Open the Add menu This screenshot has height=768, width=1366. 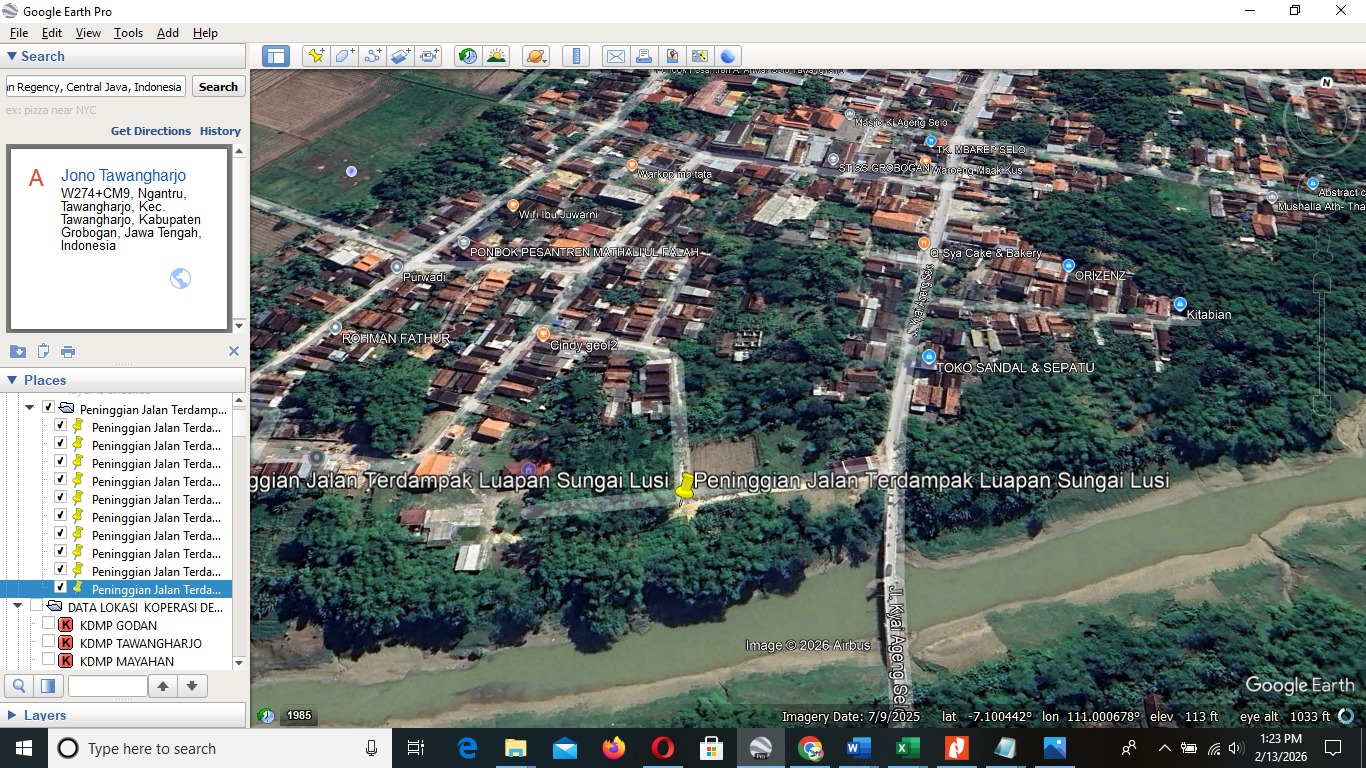coord(168,33)
